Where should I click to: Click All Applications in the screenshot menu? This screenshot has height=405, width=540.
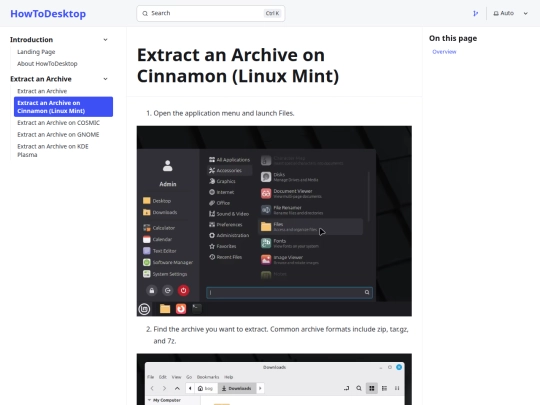point(229,160)
